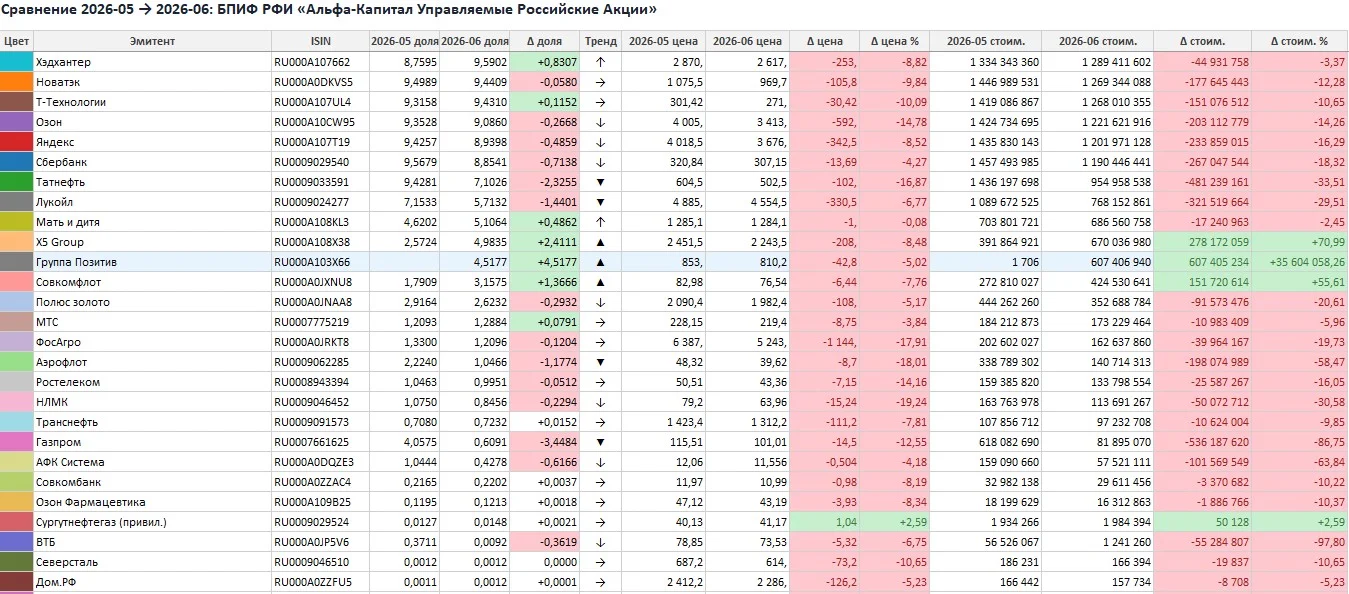Click the filled down-triangle trend for Татнефть
The height and width of the screenshot is (594, 1349).
601,182
